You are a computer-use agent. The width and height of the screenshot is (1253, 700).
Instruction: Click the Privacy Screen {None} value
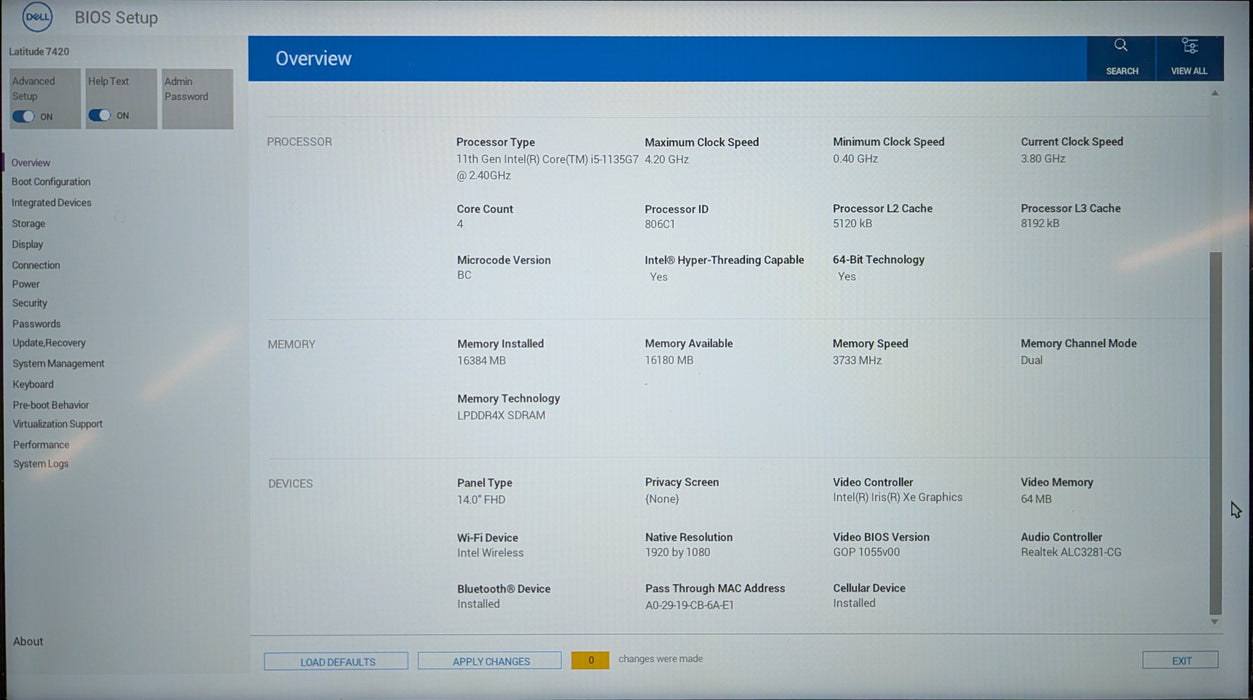[662, 499]
